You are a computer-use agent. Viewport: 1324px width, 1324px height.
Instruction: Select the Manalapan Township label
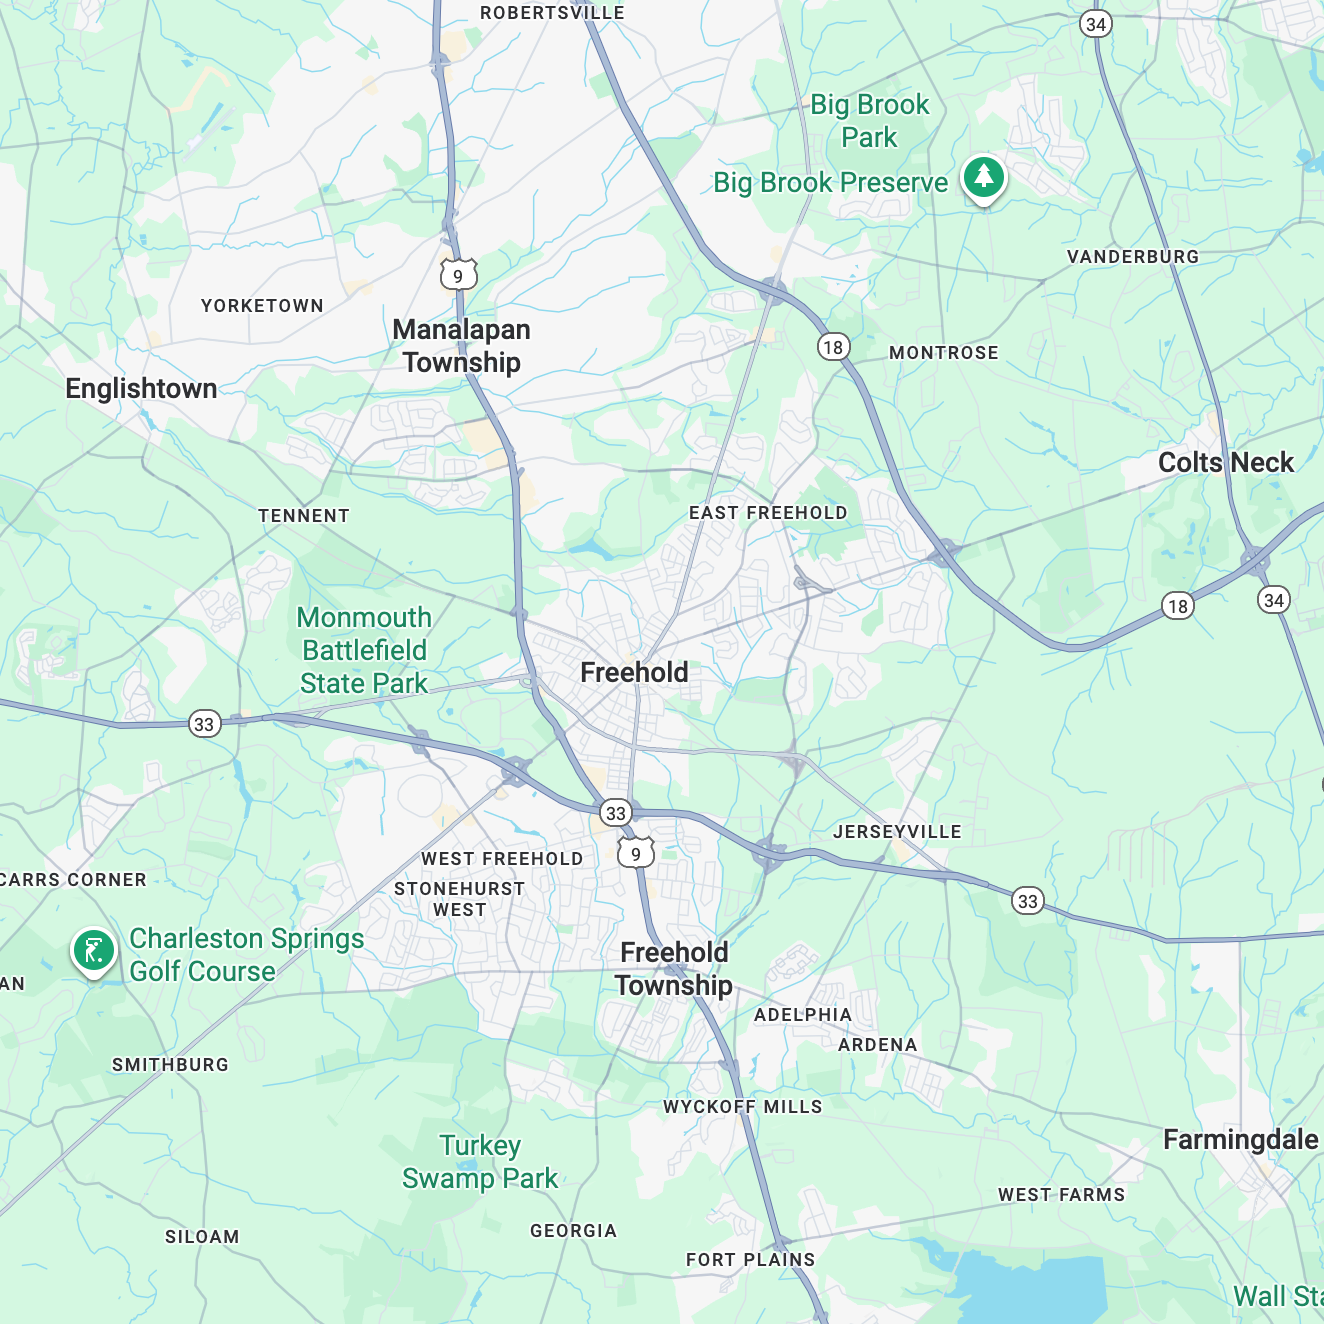[x=461, y=346]
